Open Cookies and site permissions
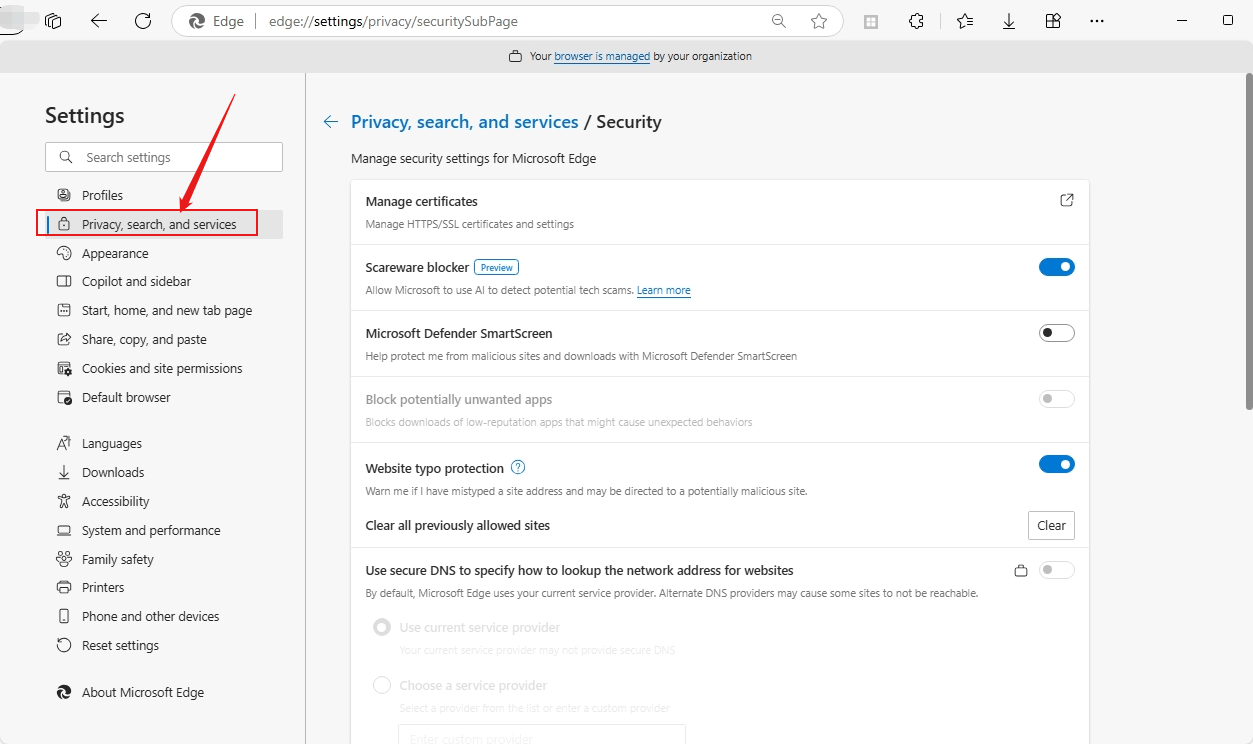Screen dimensions: 1253x744 [x=164, y=369]
